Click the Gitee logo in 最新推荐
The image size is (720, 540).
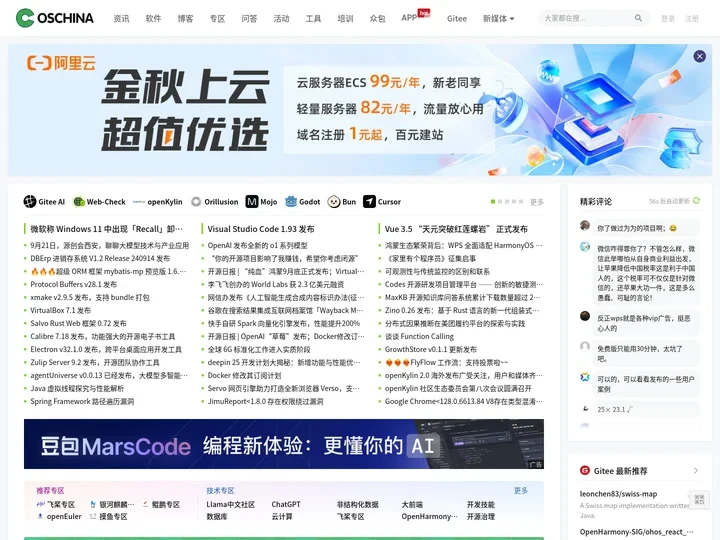coord(585,470)
